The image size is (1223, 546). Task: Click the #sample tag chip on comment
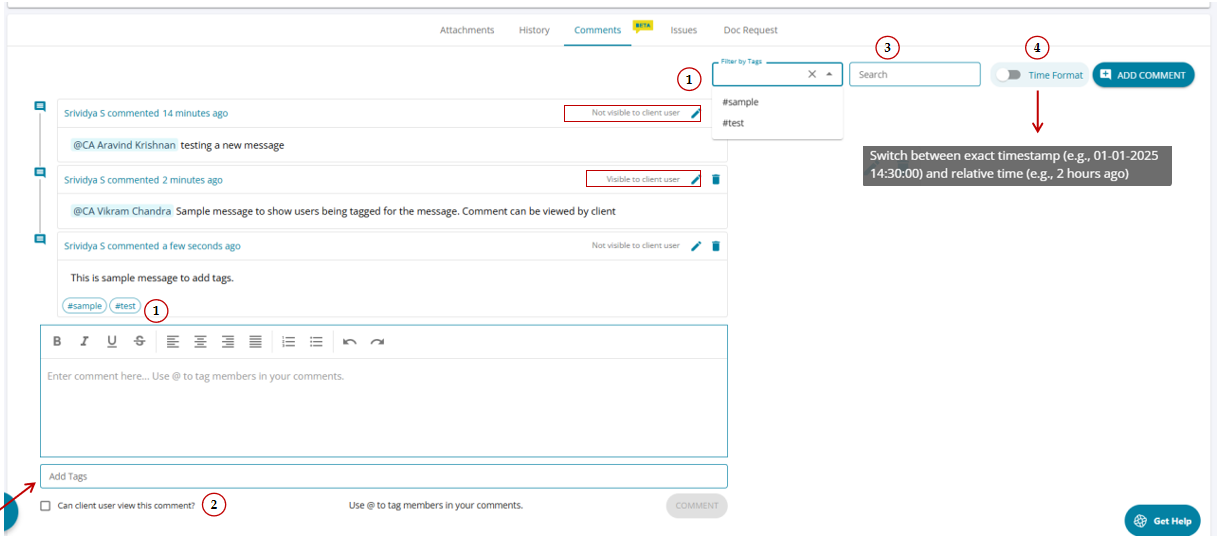coord(84,306)
